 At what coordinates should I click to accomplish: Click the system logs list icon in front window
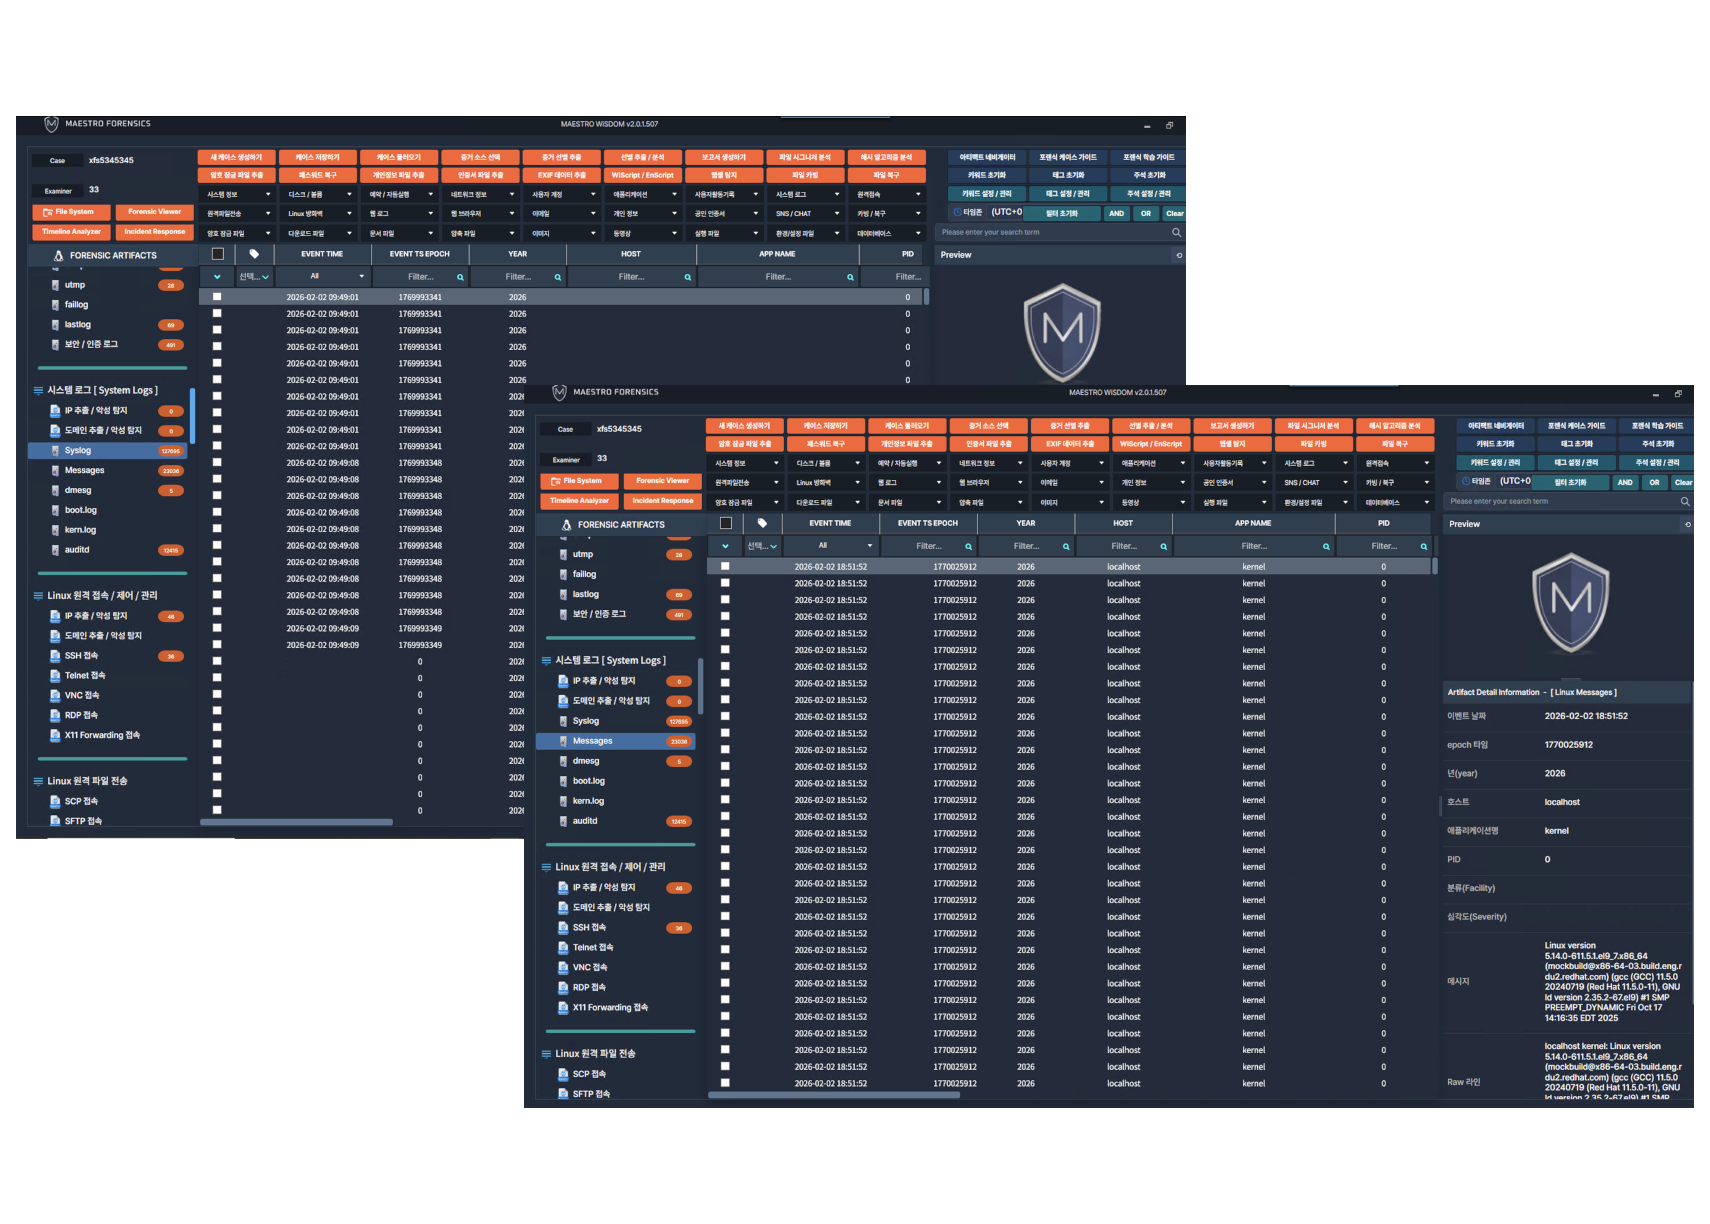point(546,661)
